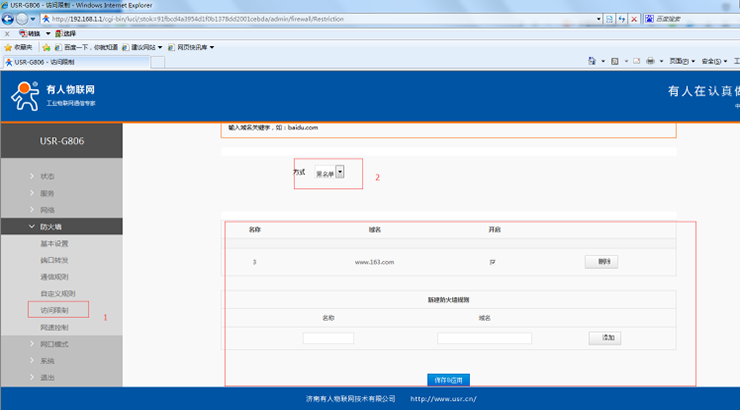Open the 访问限制 sidebar menu item

(54, 310)
